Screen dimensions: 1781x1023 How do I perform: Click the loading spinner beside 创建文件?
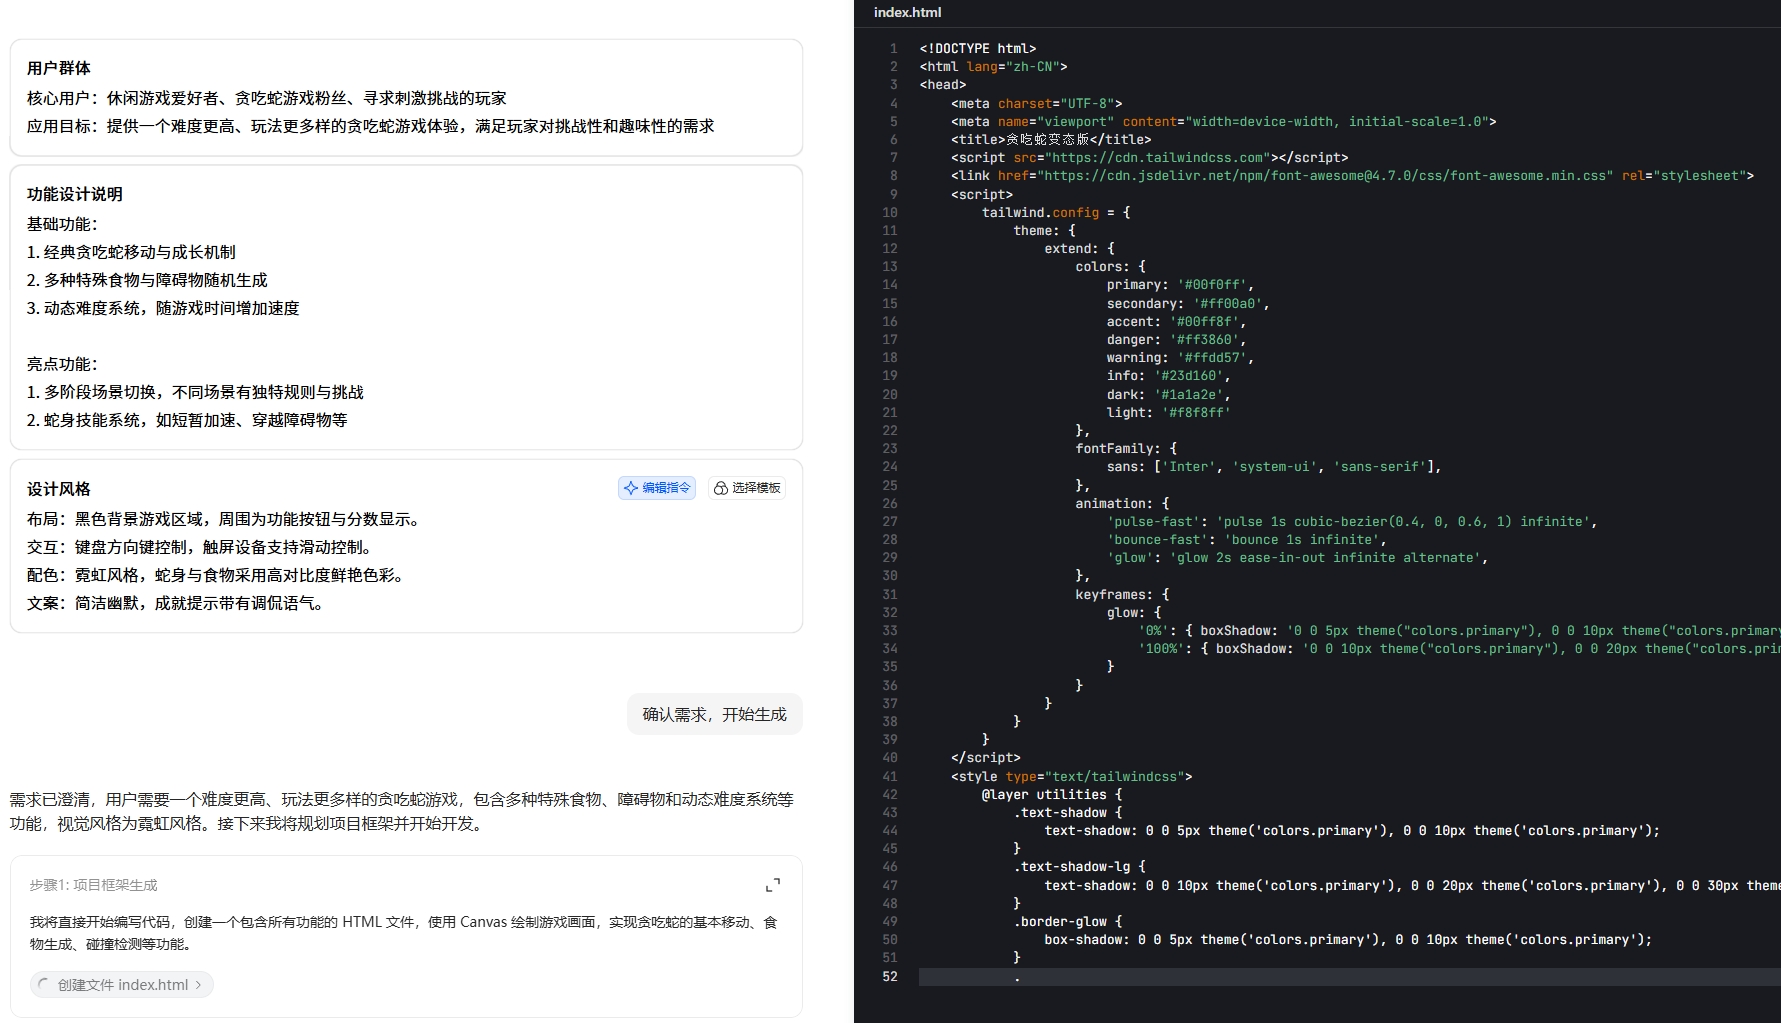pyautogui.click(x=44, y=985)
